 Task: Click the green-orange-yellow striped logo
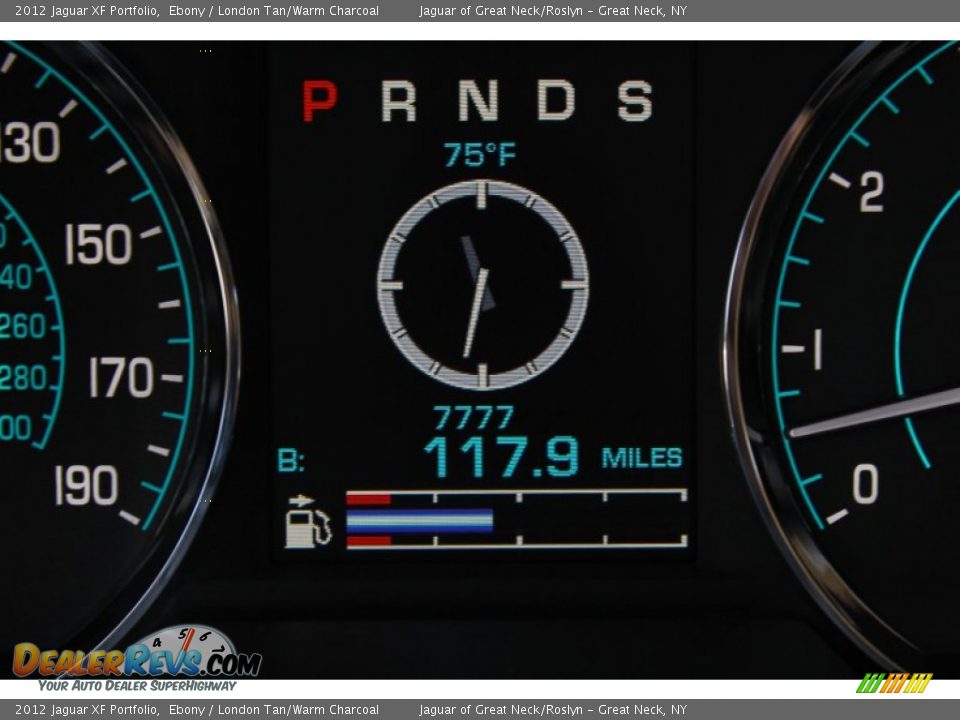894,683
